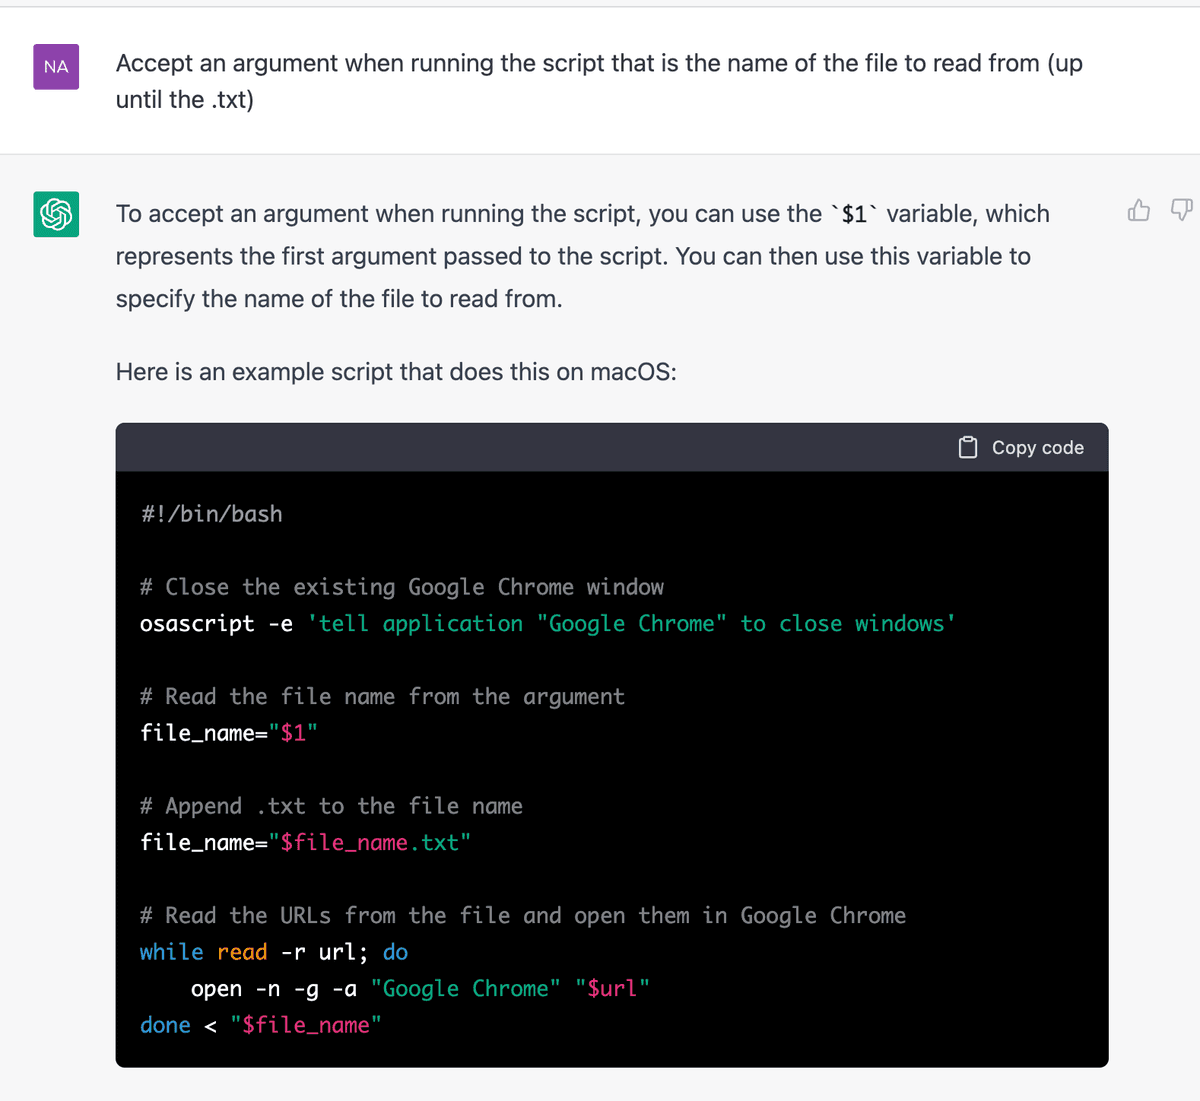This screenshot has height=1101, width=1200.
Task: Click the osascript command line
Action: click(x=547, y=624)
